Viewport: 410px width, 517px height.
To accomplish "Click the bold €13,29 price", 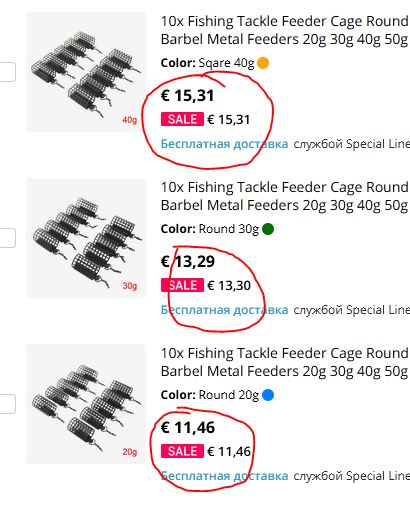I will (188, 262).
